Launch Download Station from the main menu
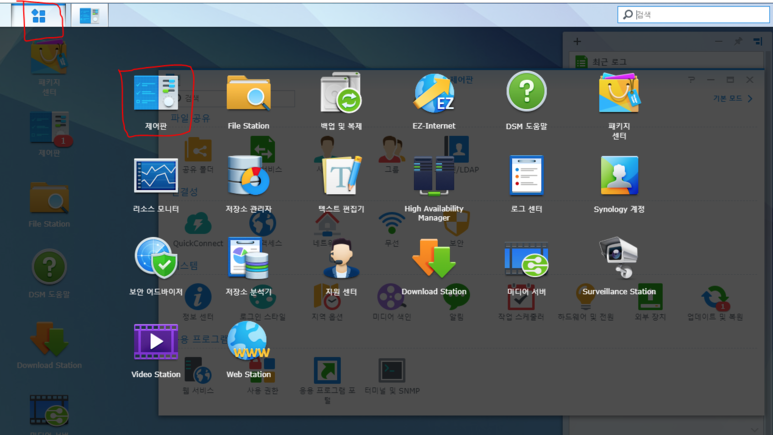The image size is (773, 435). [x=434, y=268]
